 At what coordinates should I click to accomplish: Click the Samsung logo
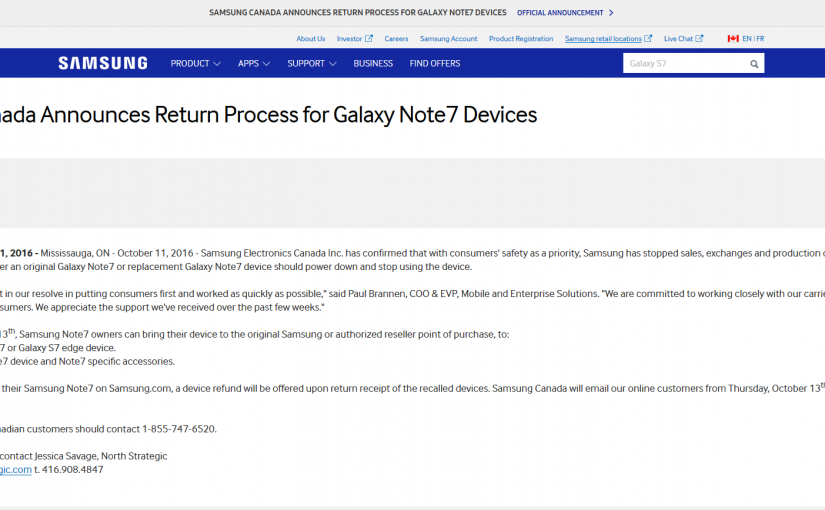tap(102, 63)
